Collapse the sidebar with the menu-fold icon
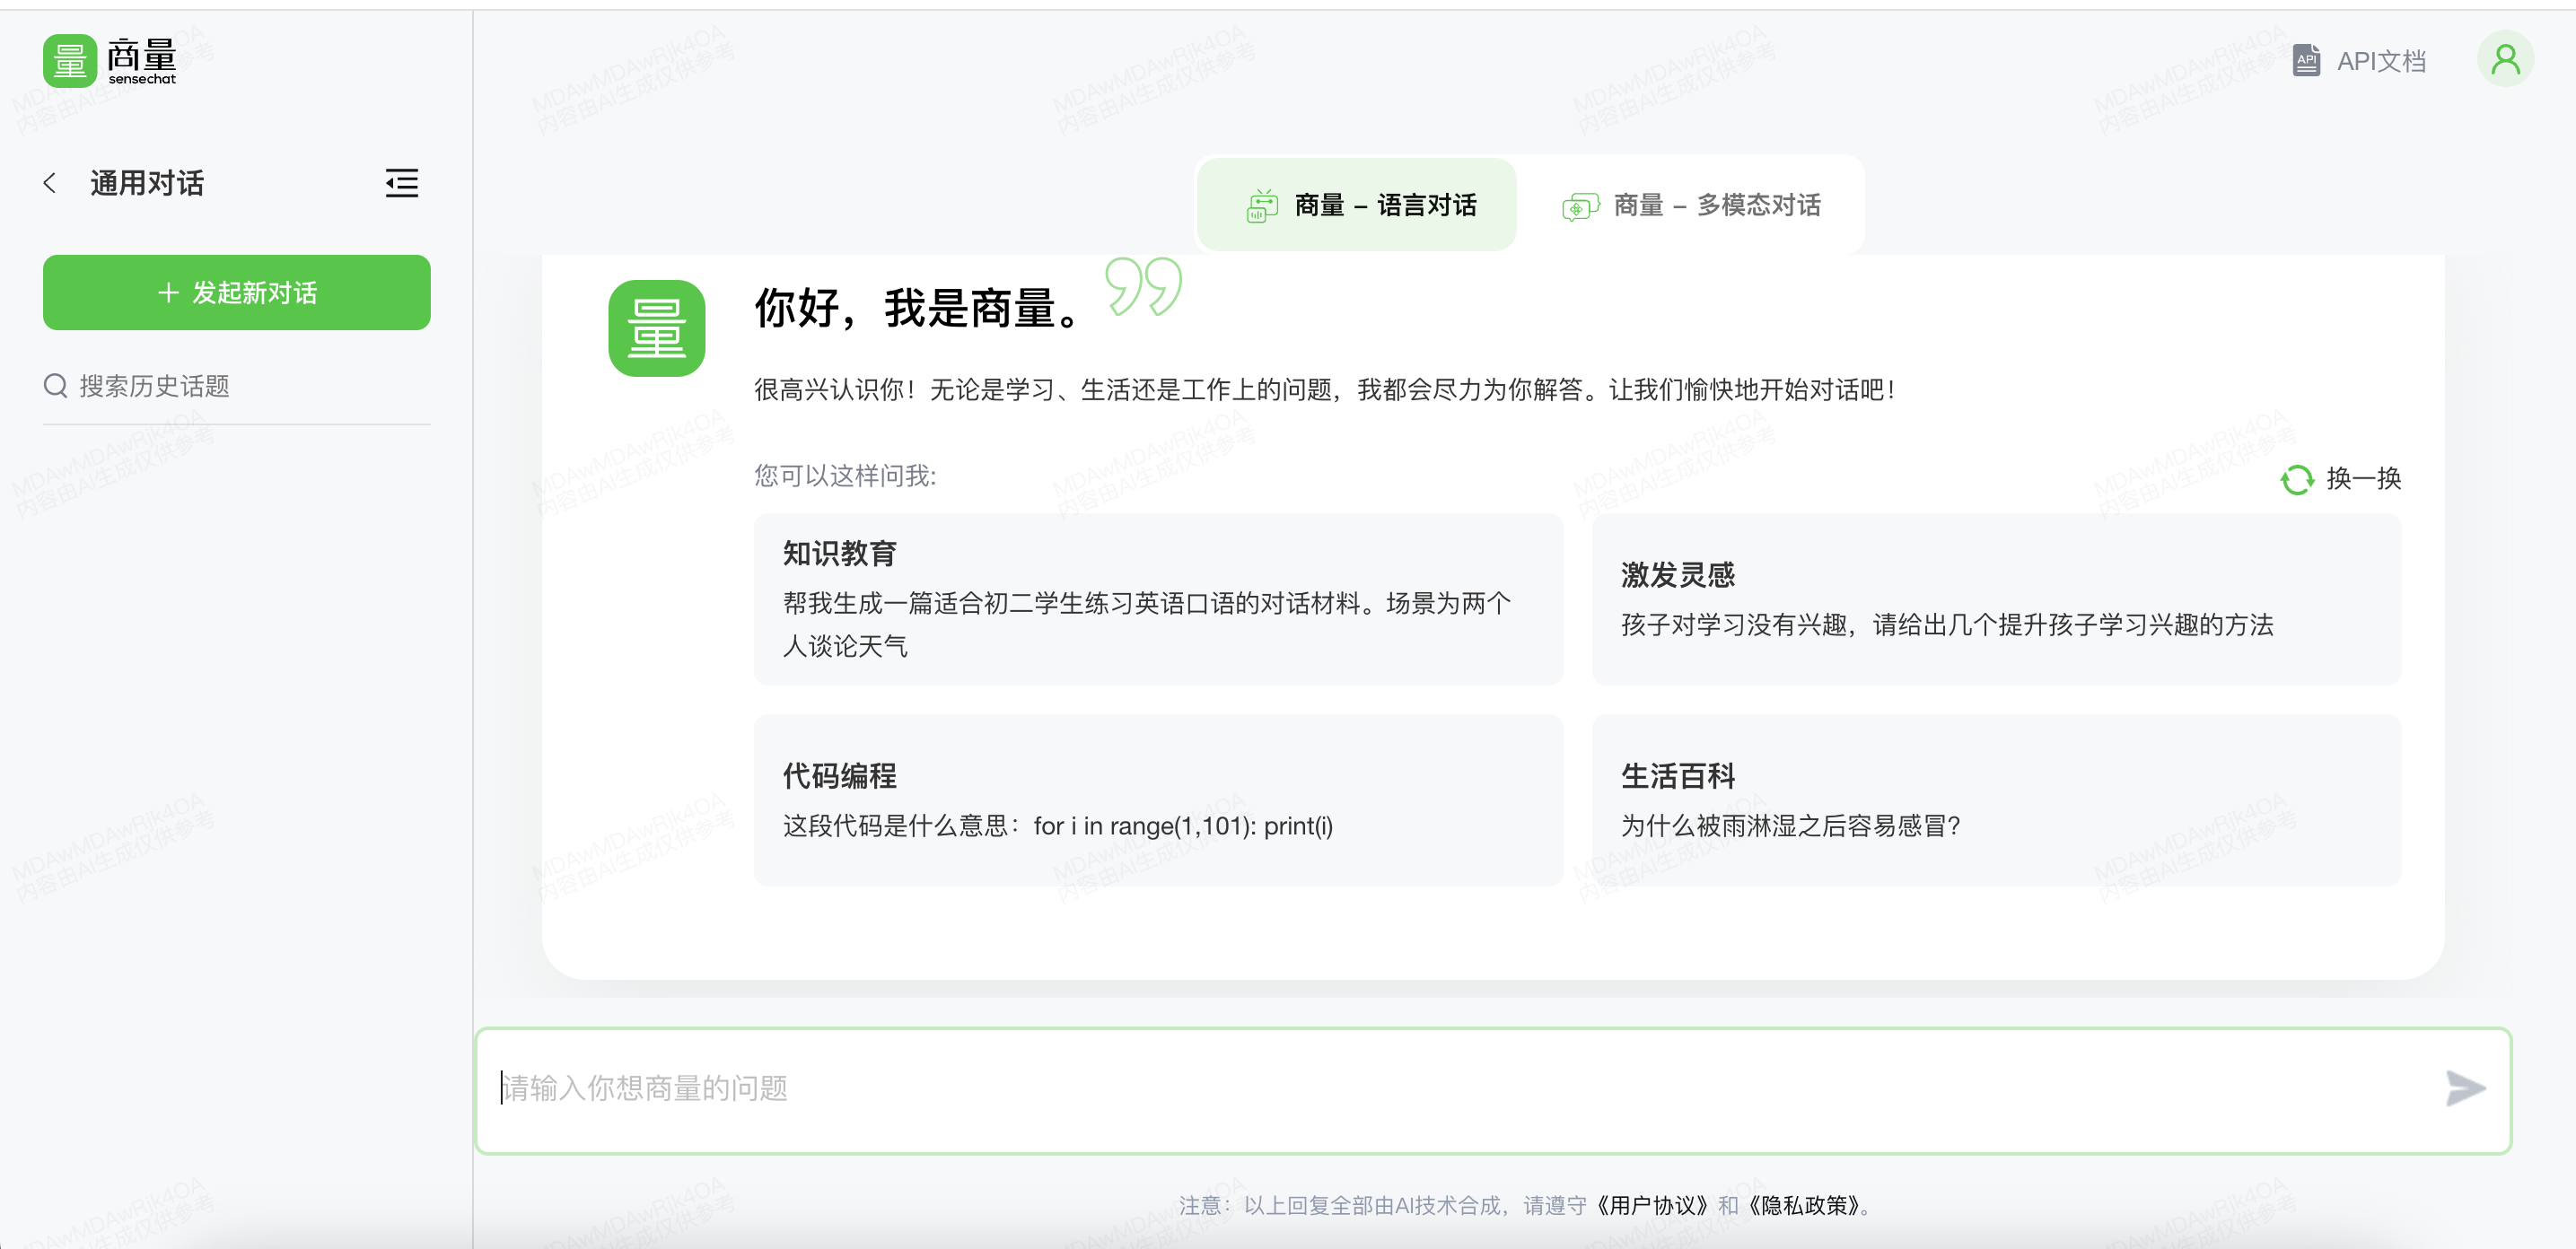The image size is (2576, 1249). pyautogui.click(x=401, y=183)
